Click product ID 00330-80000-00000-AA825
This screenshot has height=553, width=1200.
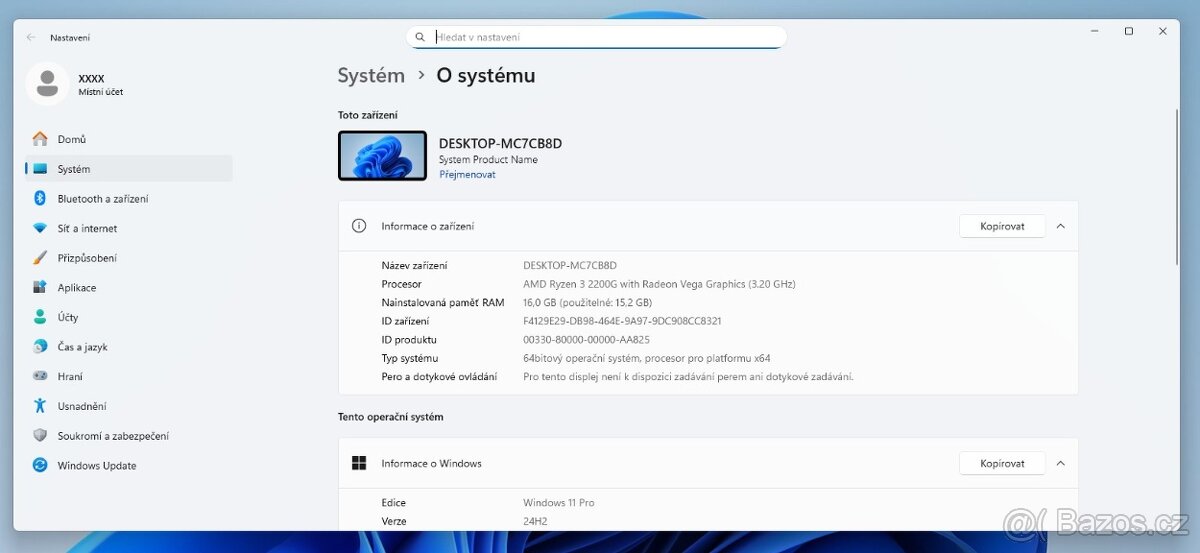point(586,339)
